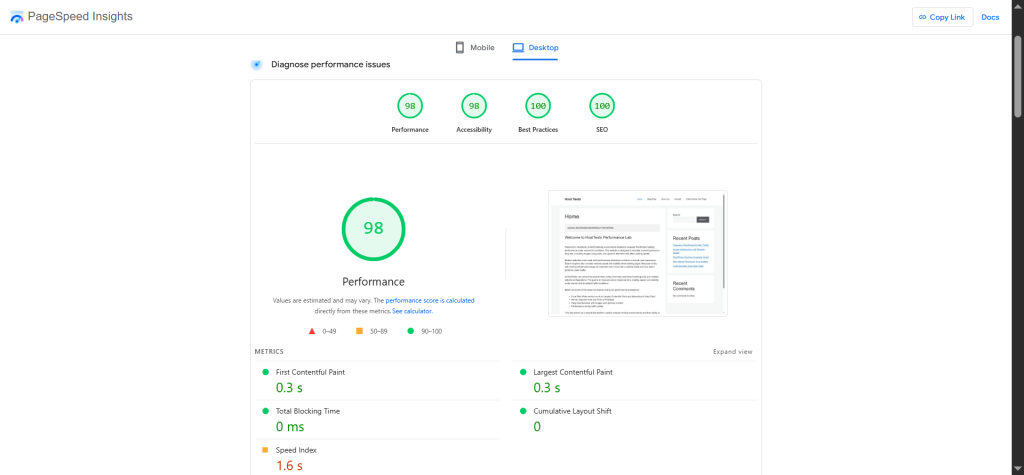Viewport: 1024px width, 475px height.
Task: Expand the First Contentful Paint metric
Action: (x=310, y=372)
